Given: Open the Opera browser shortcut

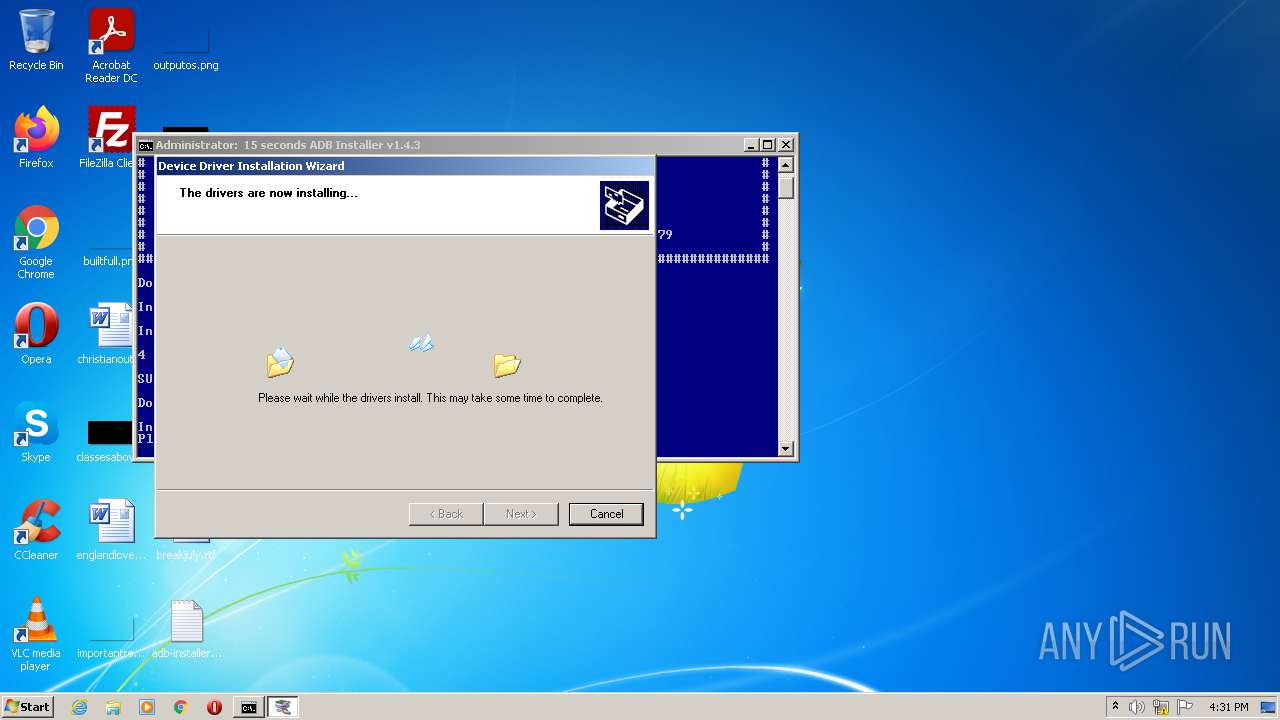Looking at the screenshot, I should tap(36, 334).
